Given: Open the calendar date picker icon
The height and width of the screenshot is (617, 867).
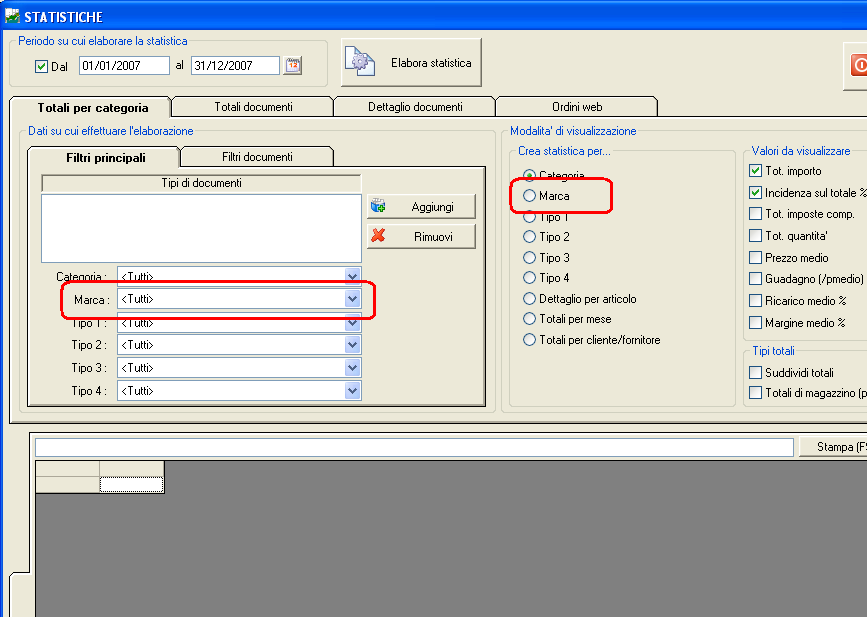Looking at the screenshot, I should (293, 65).
